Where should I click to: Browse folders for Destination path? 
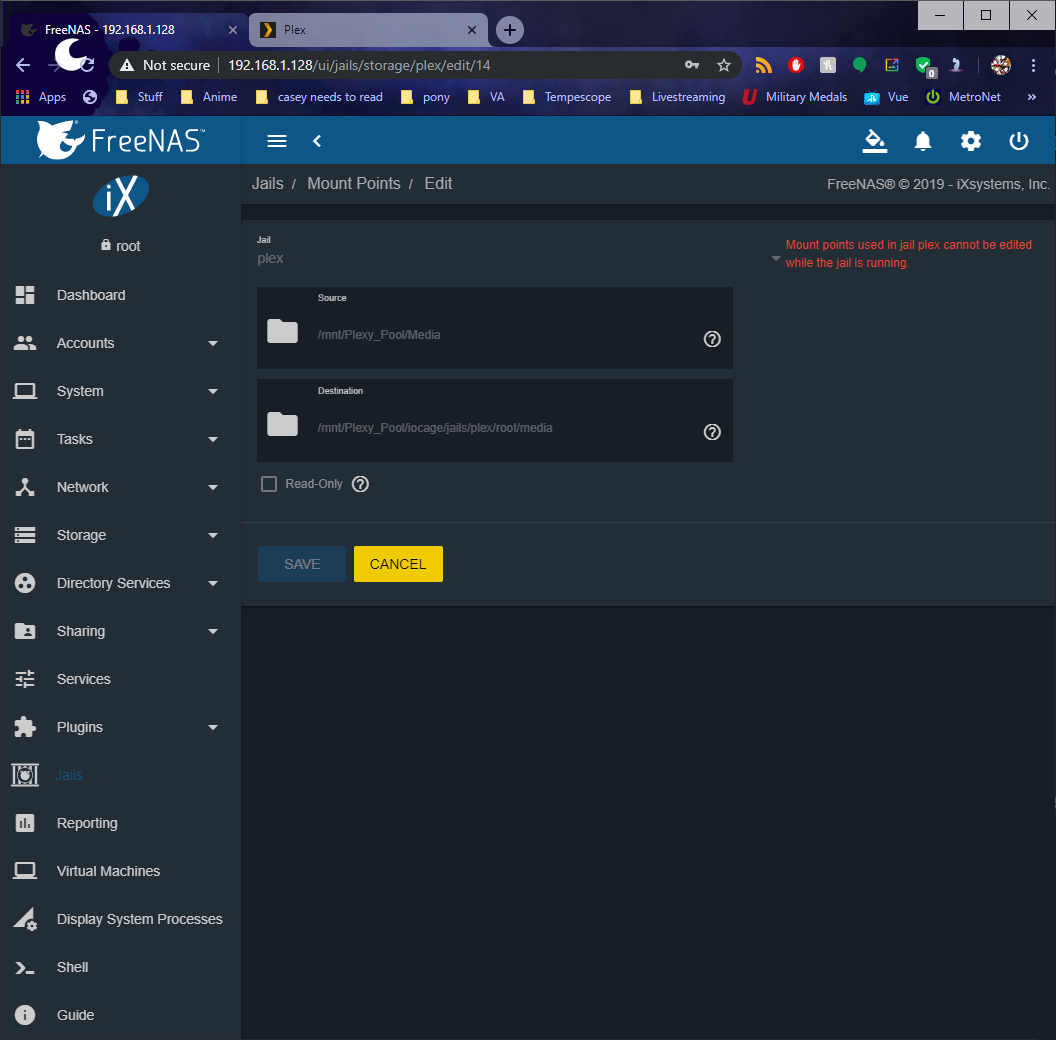[282, 424]
